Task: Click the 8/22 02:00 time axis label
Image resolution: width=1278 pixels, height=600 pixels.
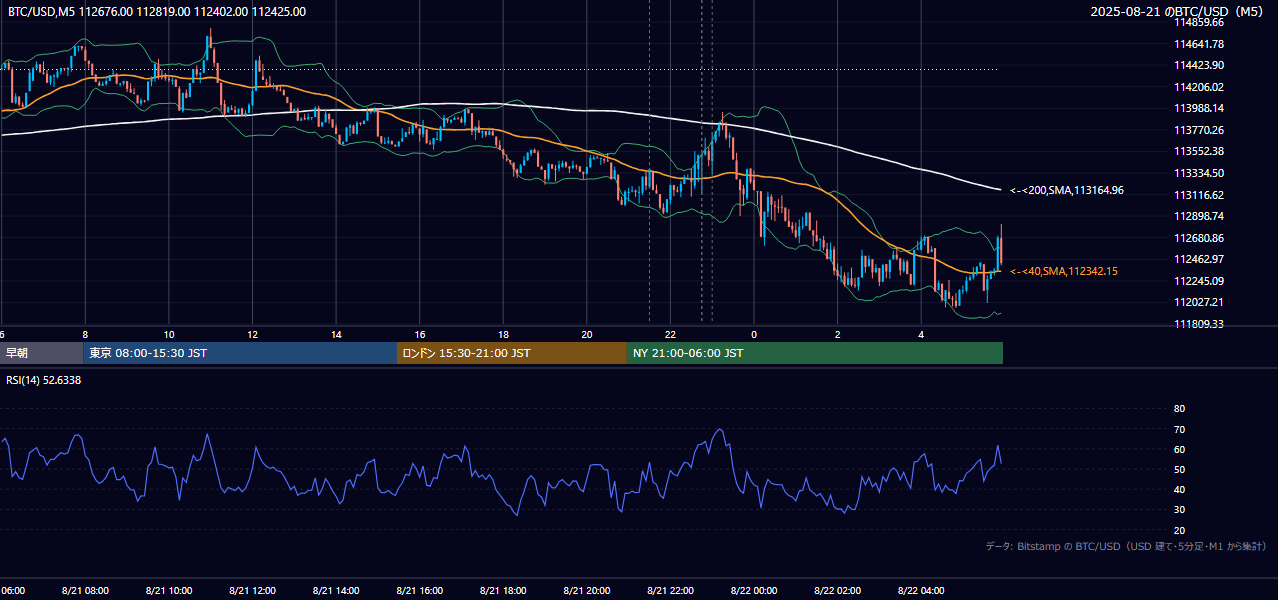Action: coord(838,590)
